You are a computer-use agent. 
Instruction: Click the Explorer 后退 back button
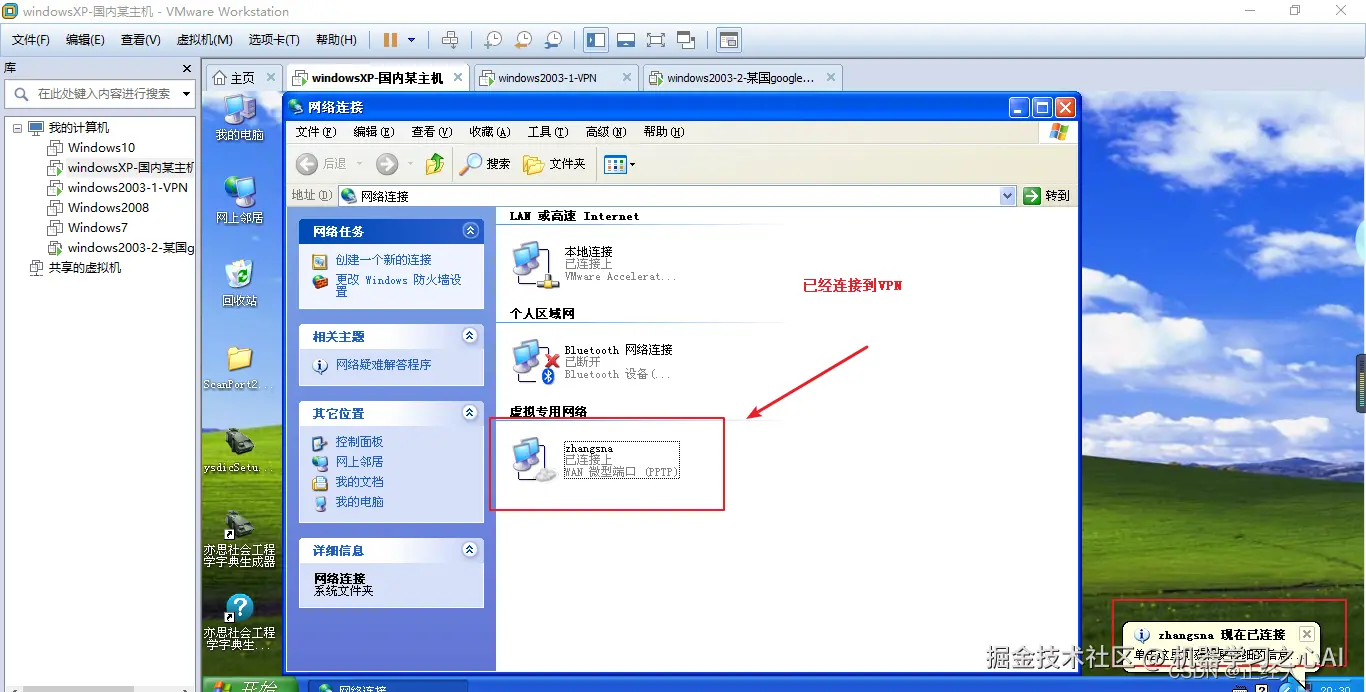323,164
